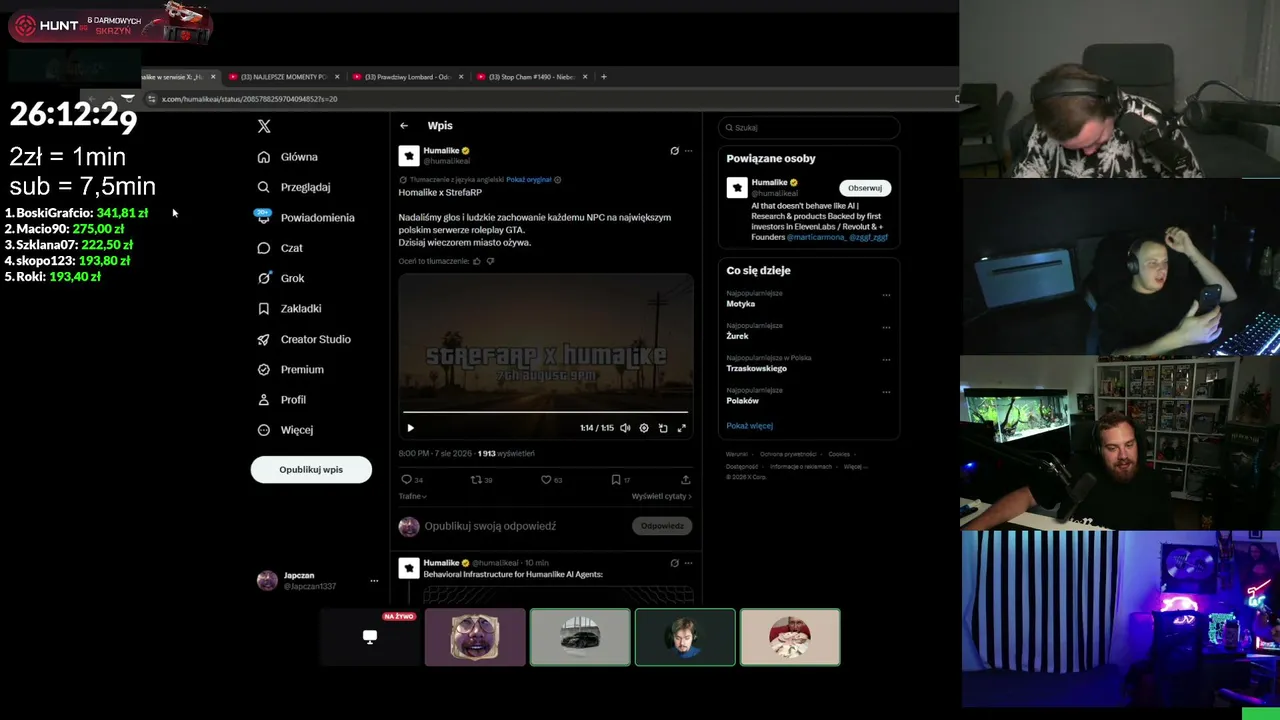Open Profil in the sidebar
This screenshot has width=1280, height=720.
(282, 399)
